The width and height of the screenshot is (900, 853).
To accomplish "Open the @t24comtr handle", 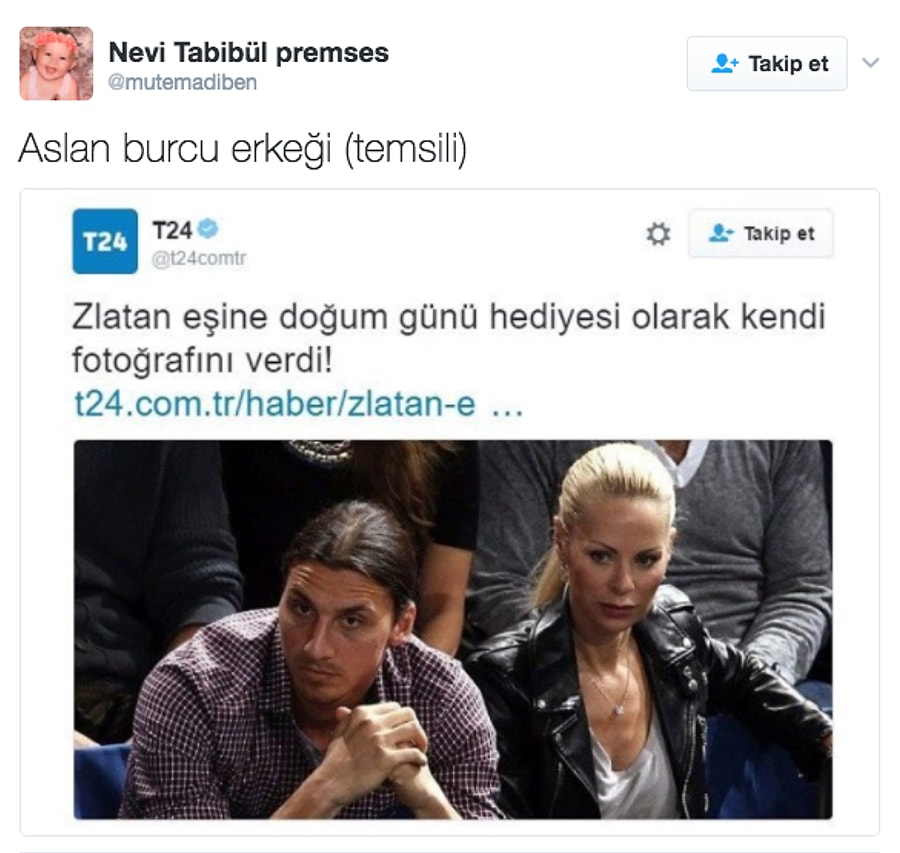I will tap(199, 259).
